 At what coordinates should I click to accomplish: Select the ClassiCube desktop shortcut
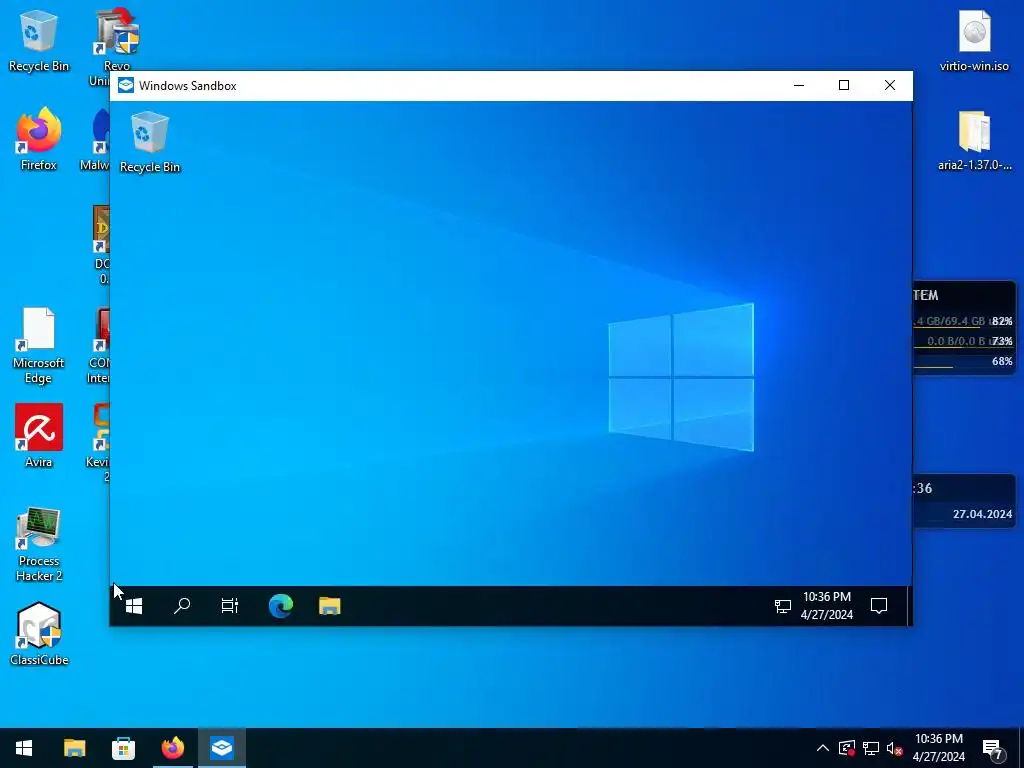click(39, 634)
